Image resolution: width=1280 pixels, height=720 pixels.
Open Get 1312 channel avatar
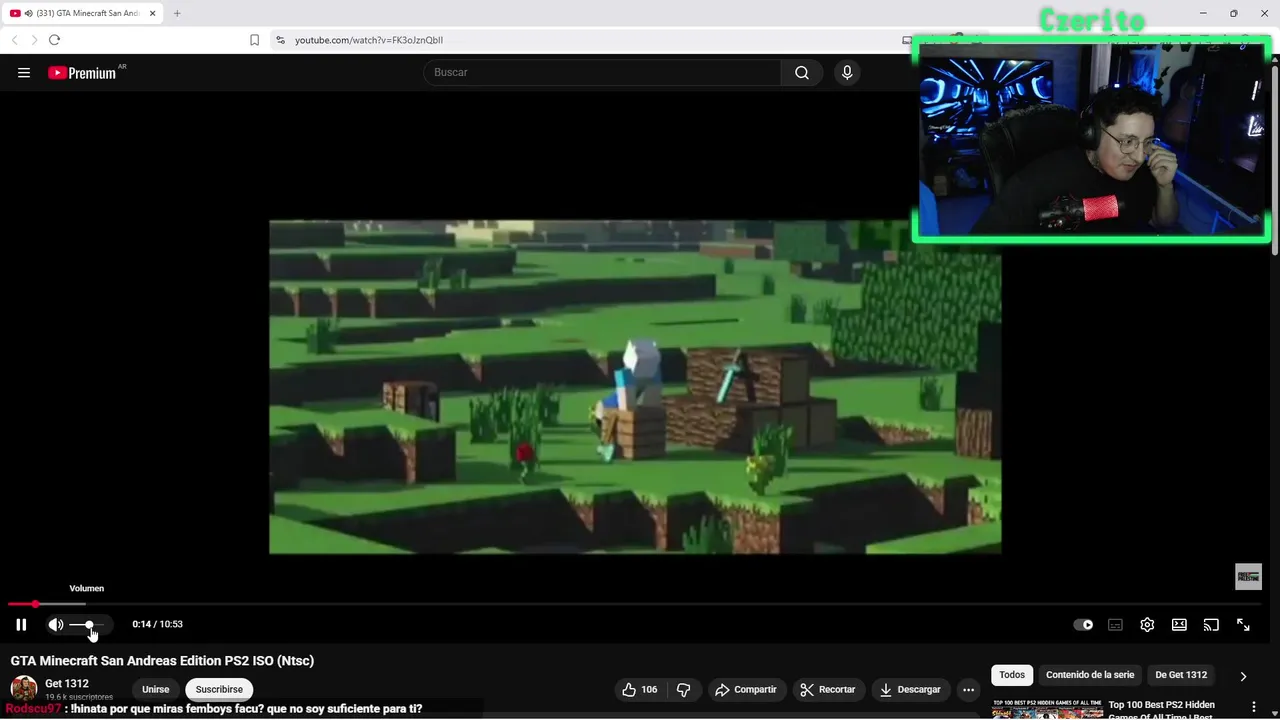coord(24,689)
